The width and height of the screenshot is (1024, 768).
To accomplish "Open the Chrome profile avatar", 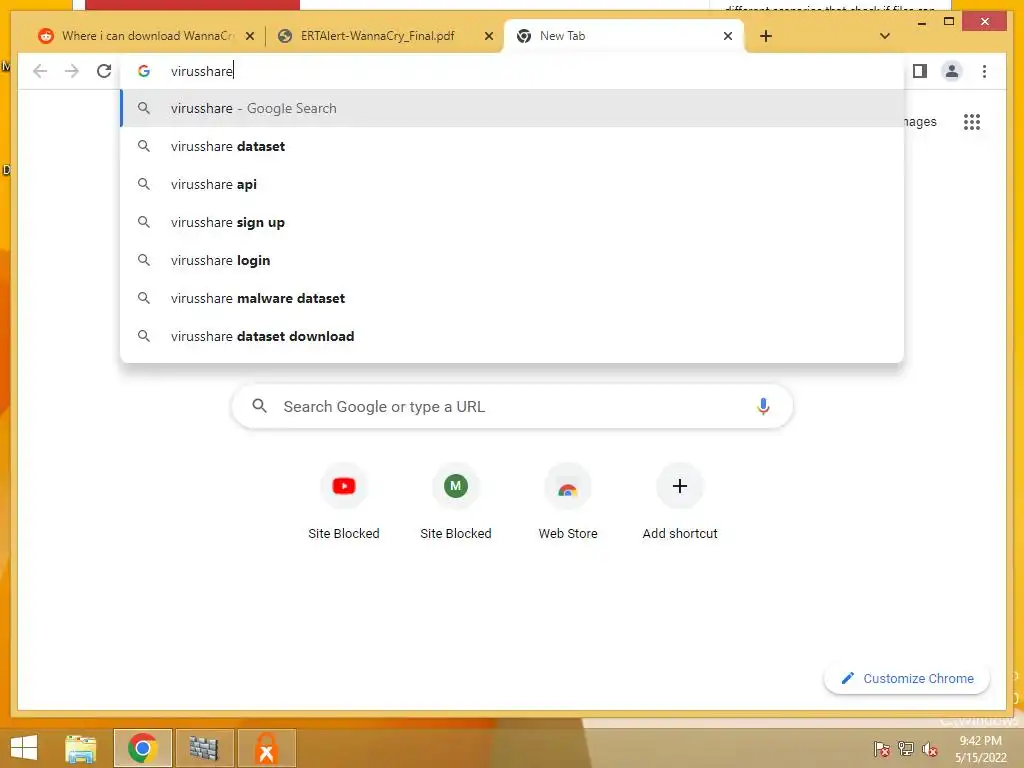I will [x=952, y=71].
